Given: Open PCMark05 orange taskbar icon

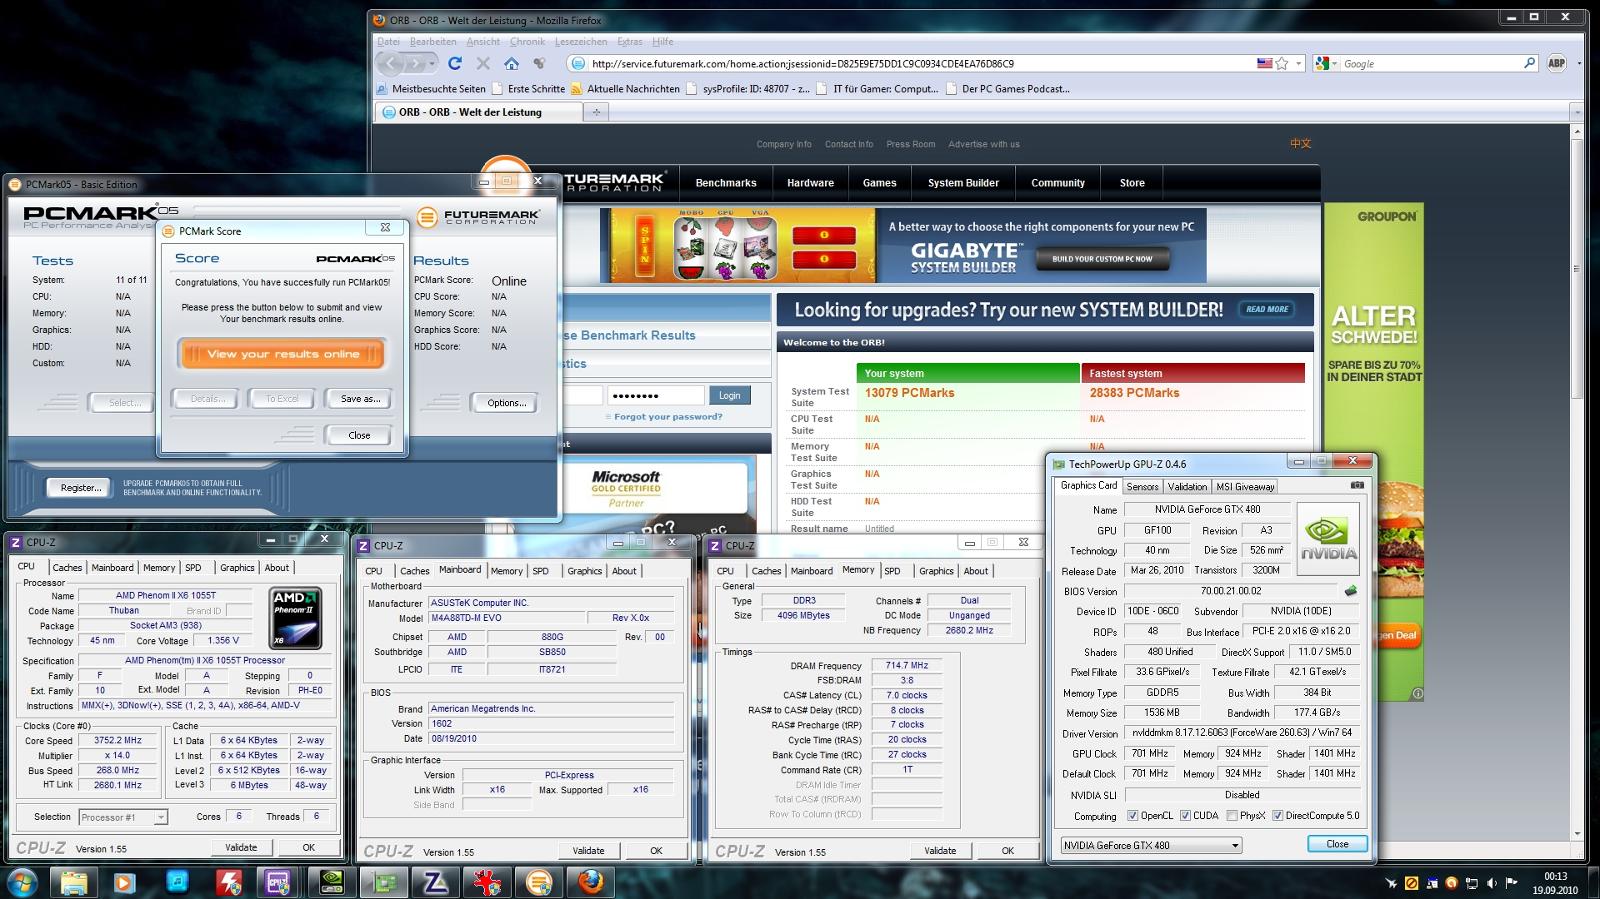Looking at the screenshot, I should [x=538, y=882].
